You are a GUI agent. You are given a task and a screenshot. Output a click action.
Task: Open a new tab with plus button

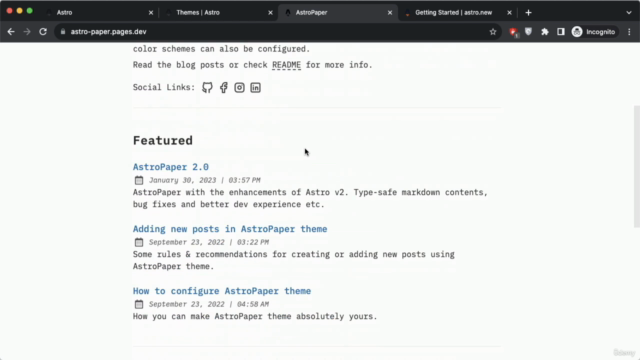coord(528,13)
